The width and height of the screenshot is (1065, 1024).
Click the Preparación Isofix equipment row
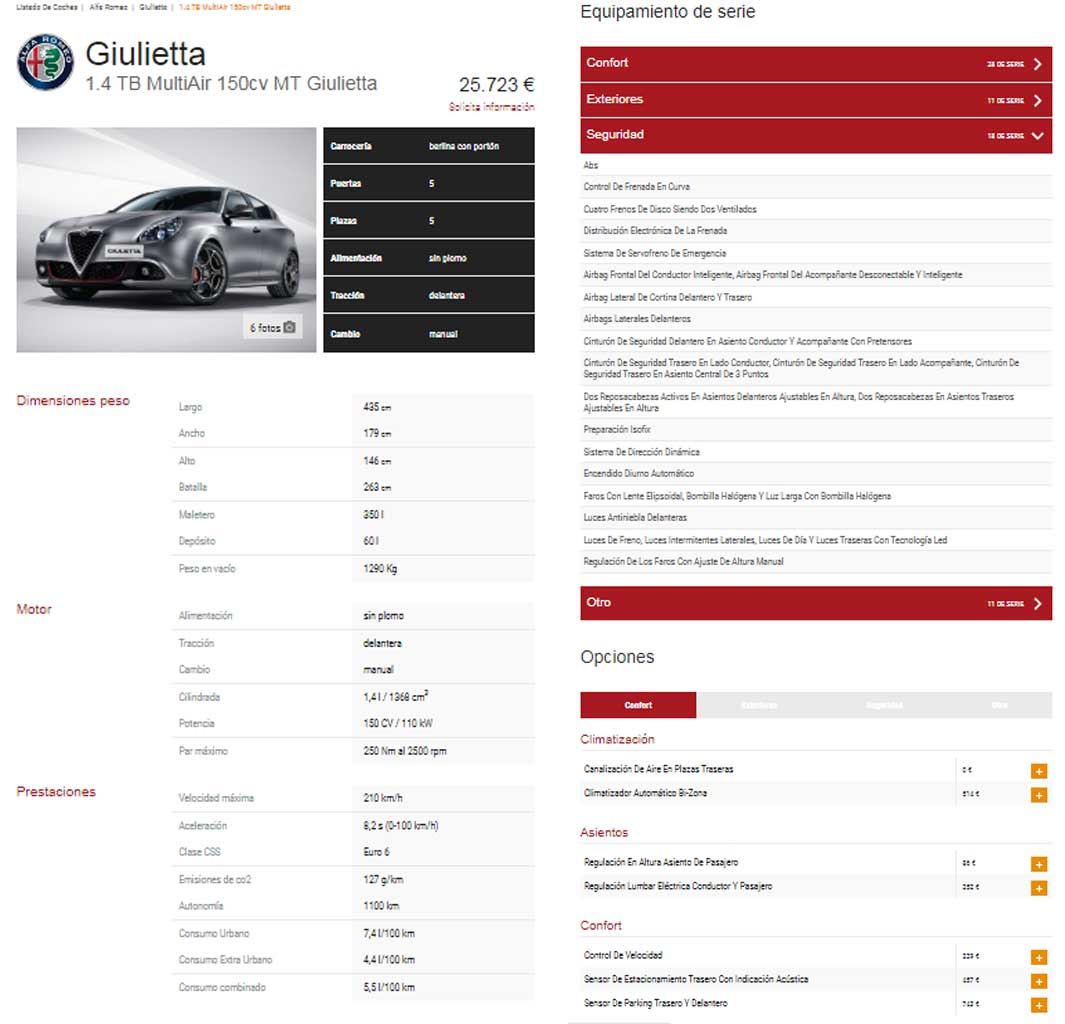point(816,430)
